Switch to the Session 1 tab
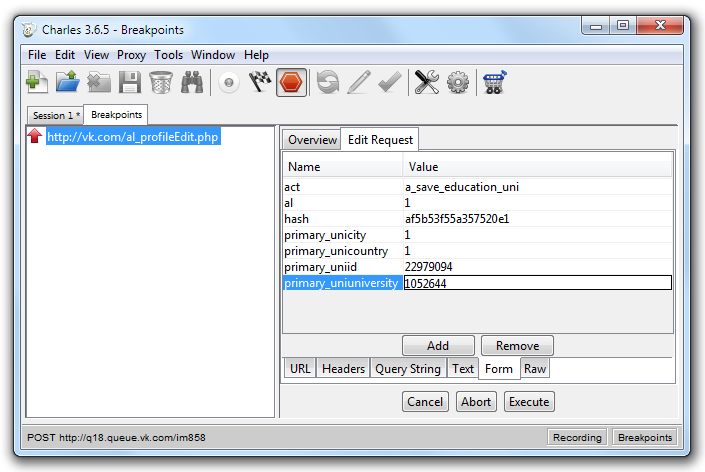The width and height of the screenshot is (705, 472). pyautogui.click(x=56, y=116)
